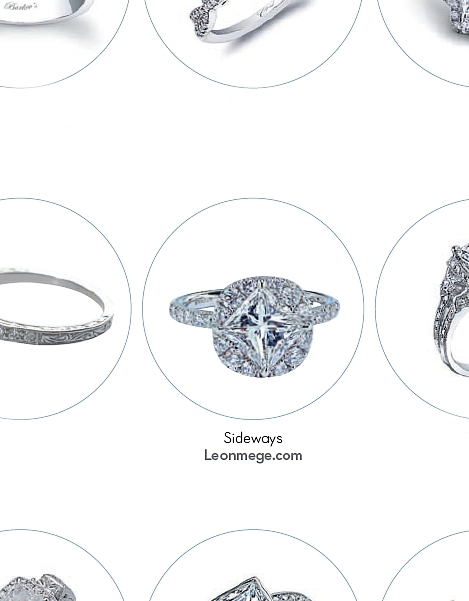Click the pavé diamond shank of Sideways ring

click(190, 315)
